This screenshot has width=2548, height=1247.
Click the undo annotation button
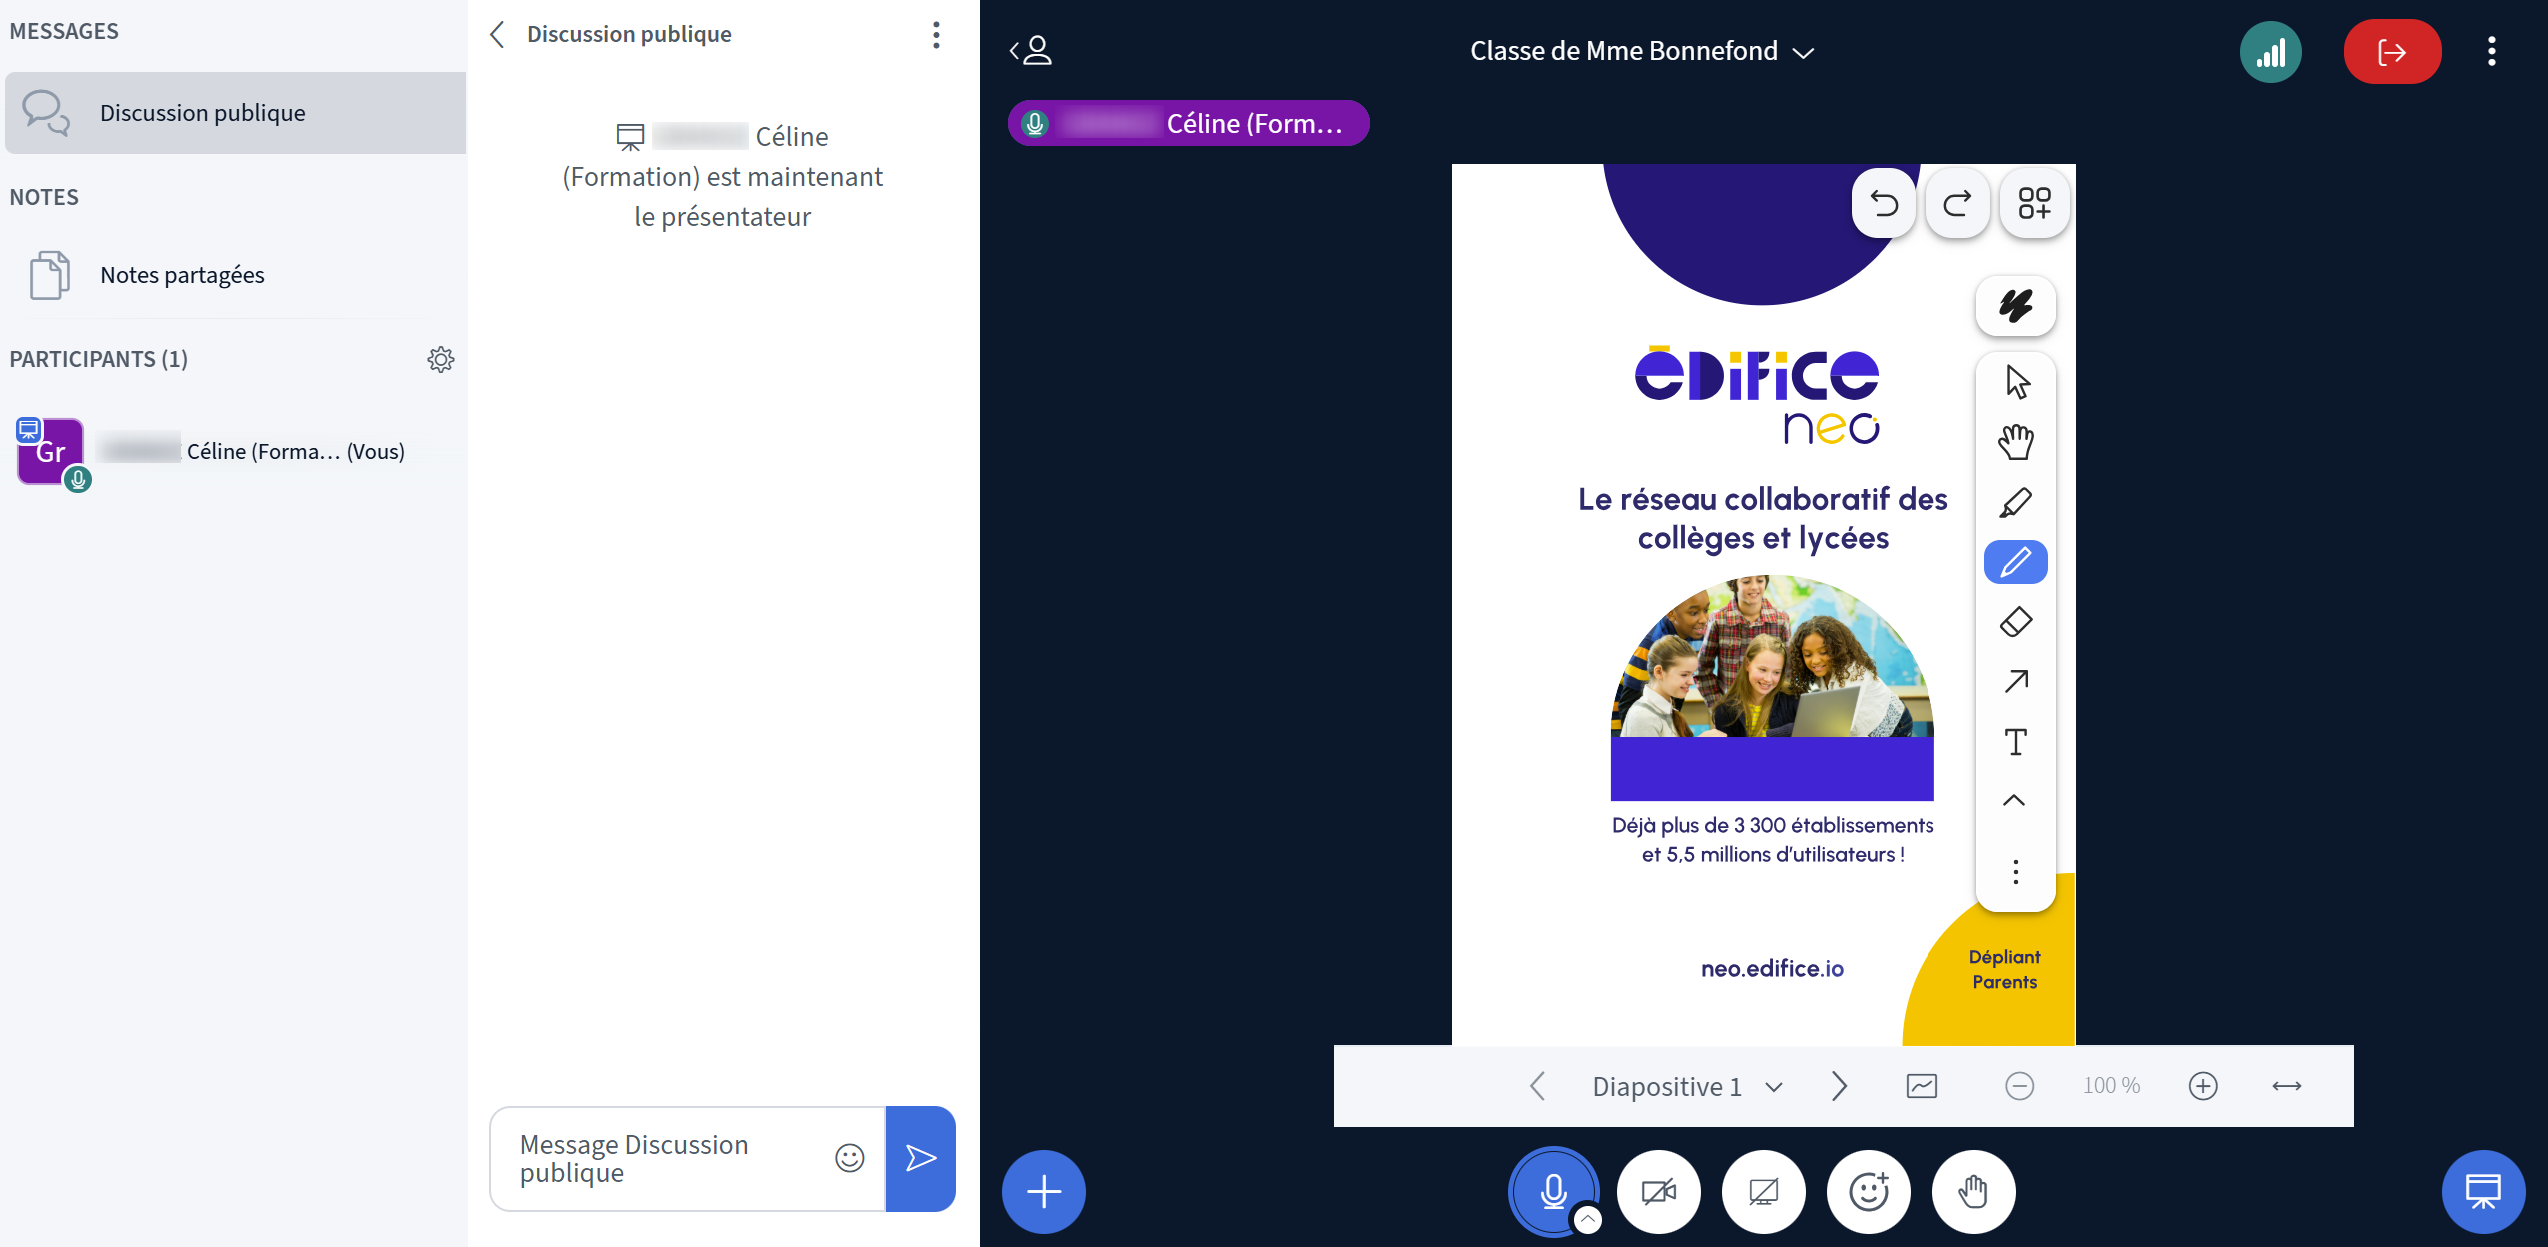click(x=1884, y=204)
